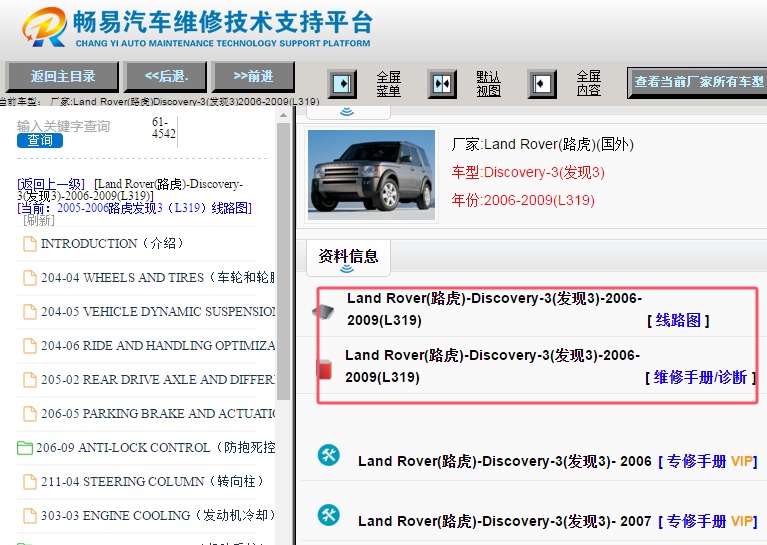Click the 返回主目录 button
Screen dimensions: 767x545
[x=62, y=76]
